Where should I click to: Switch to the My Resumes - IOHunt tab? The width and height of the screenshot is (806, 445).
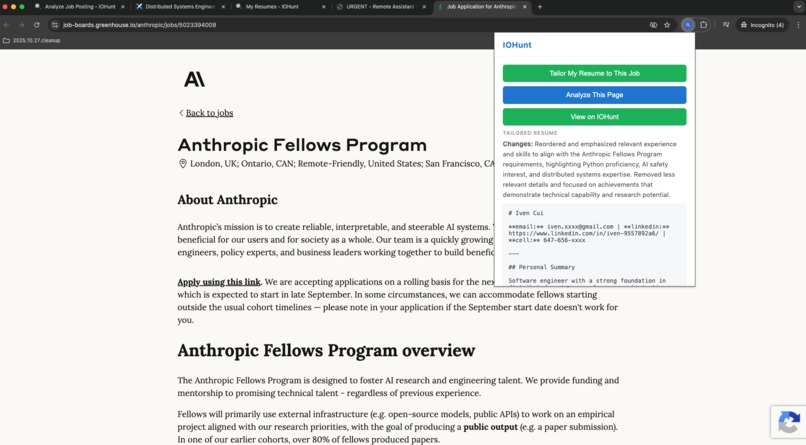point(272,7)
